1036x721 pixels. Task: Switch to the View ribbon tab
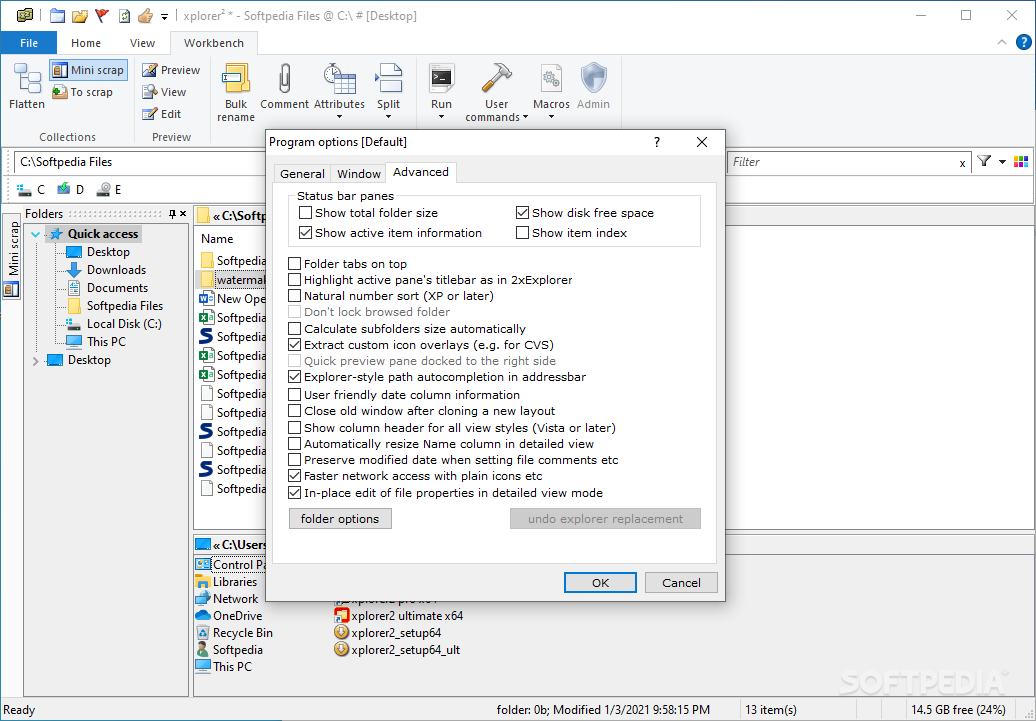pyautogui.click(x=142, y=43)
